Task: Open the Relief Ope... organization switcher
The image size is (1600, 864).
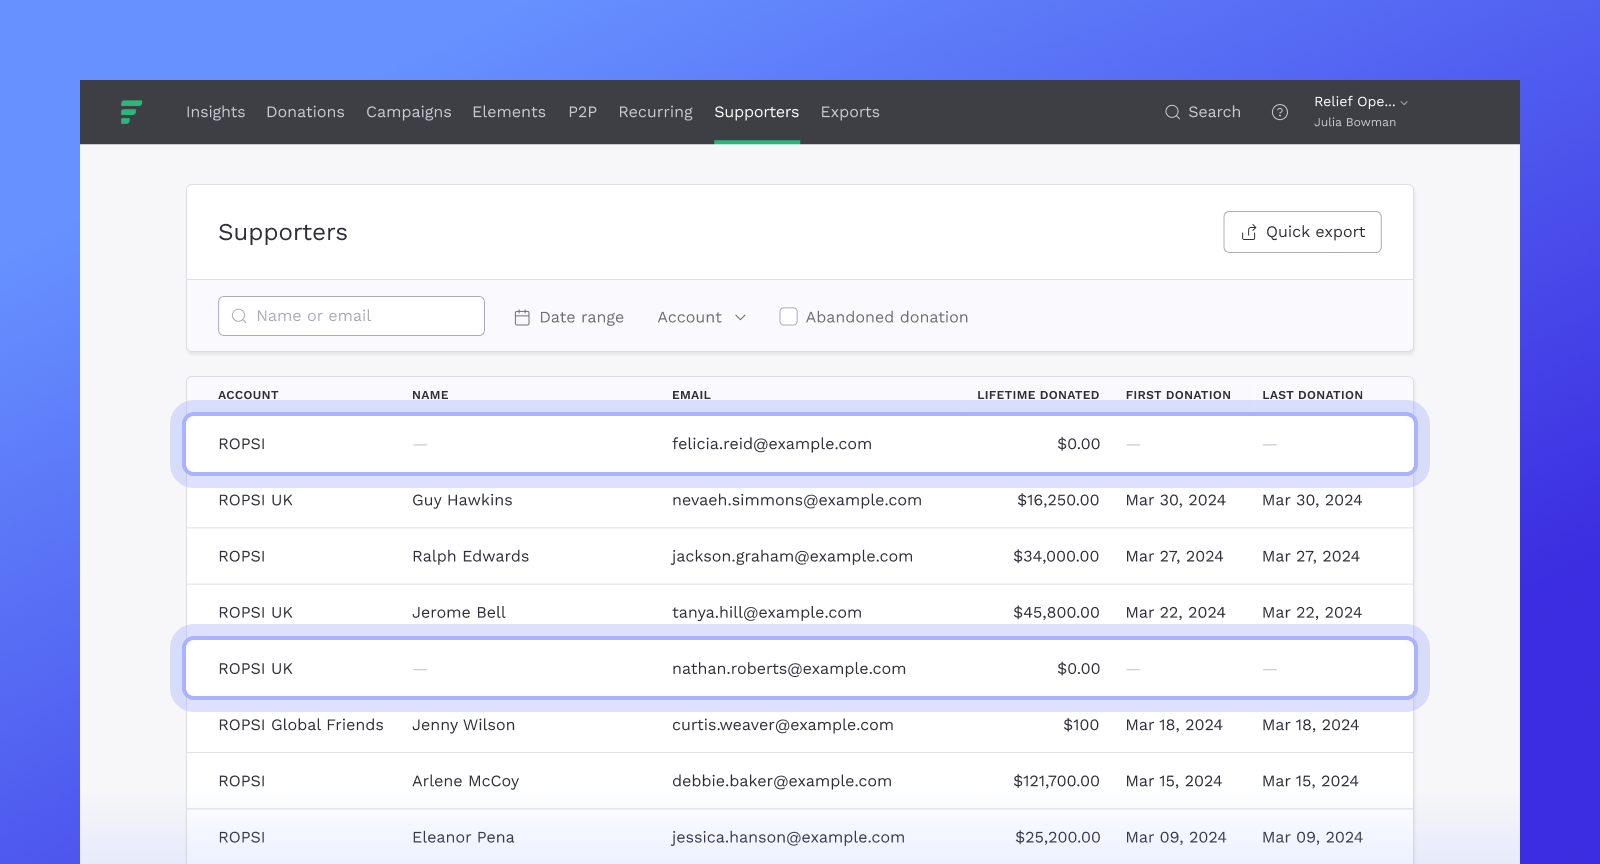Action: click(x=1359, y=102)
